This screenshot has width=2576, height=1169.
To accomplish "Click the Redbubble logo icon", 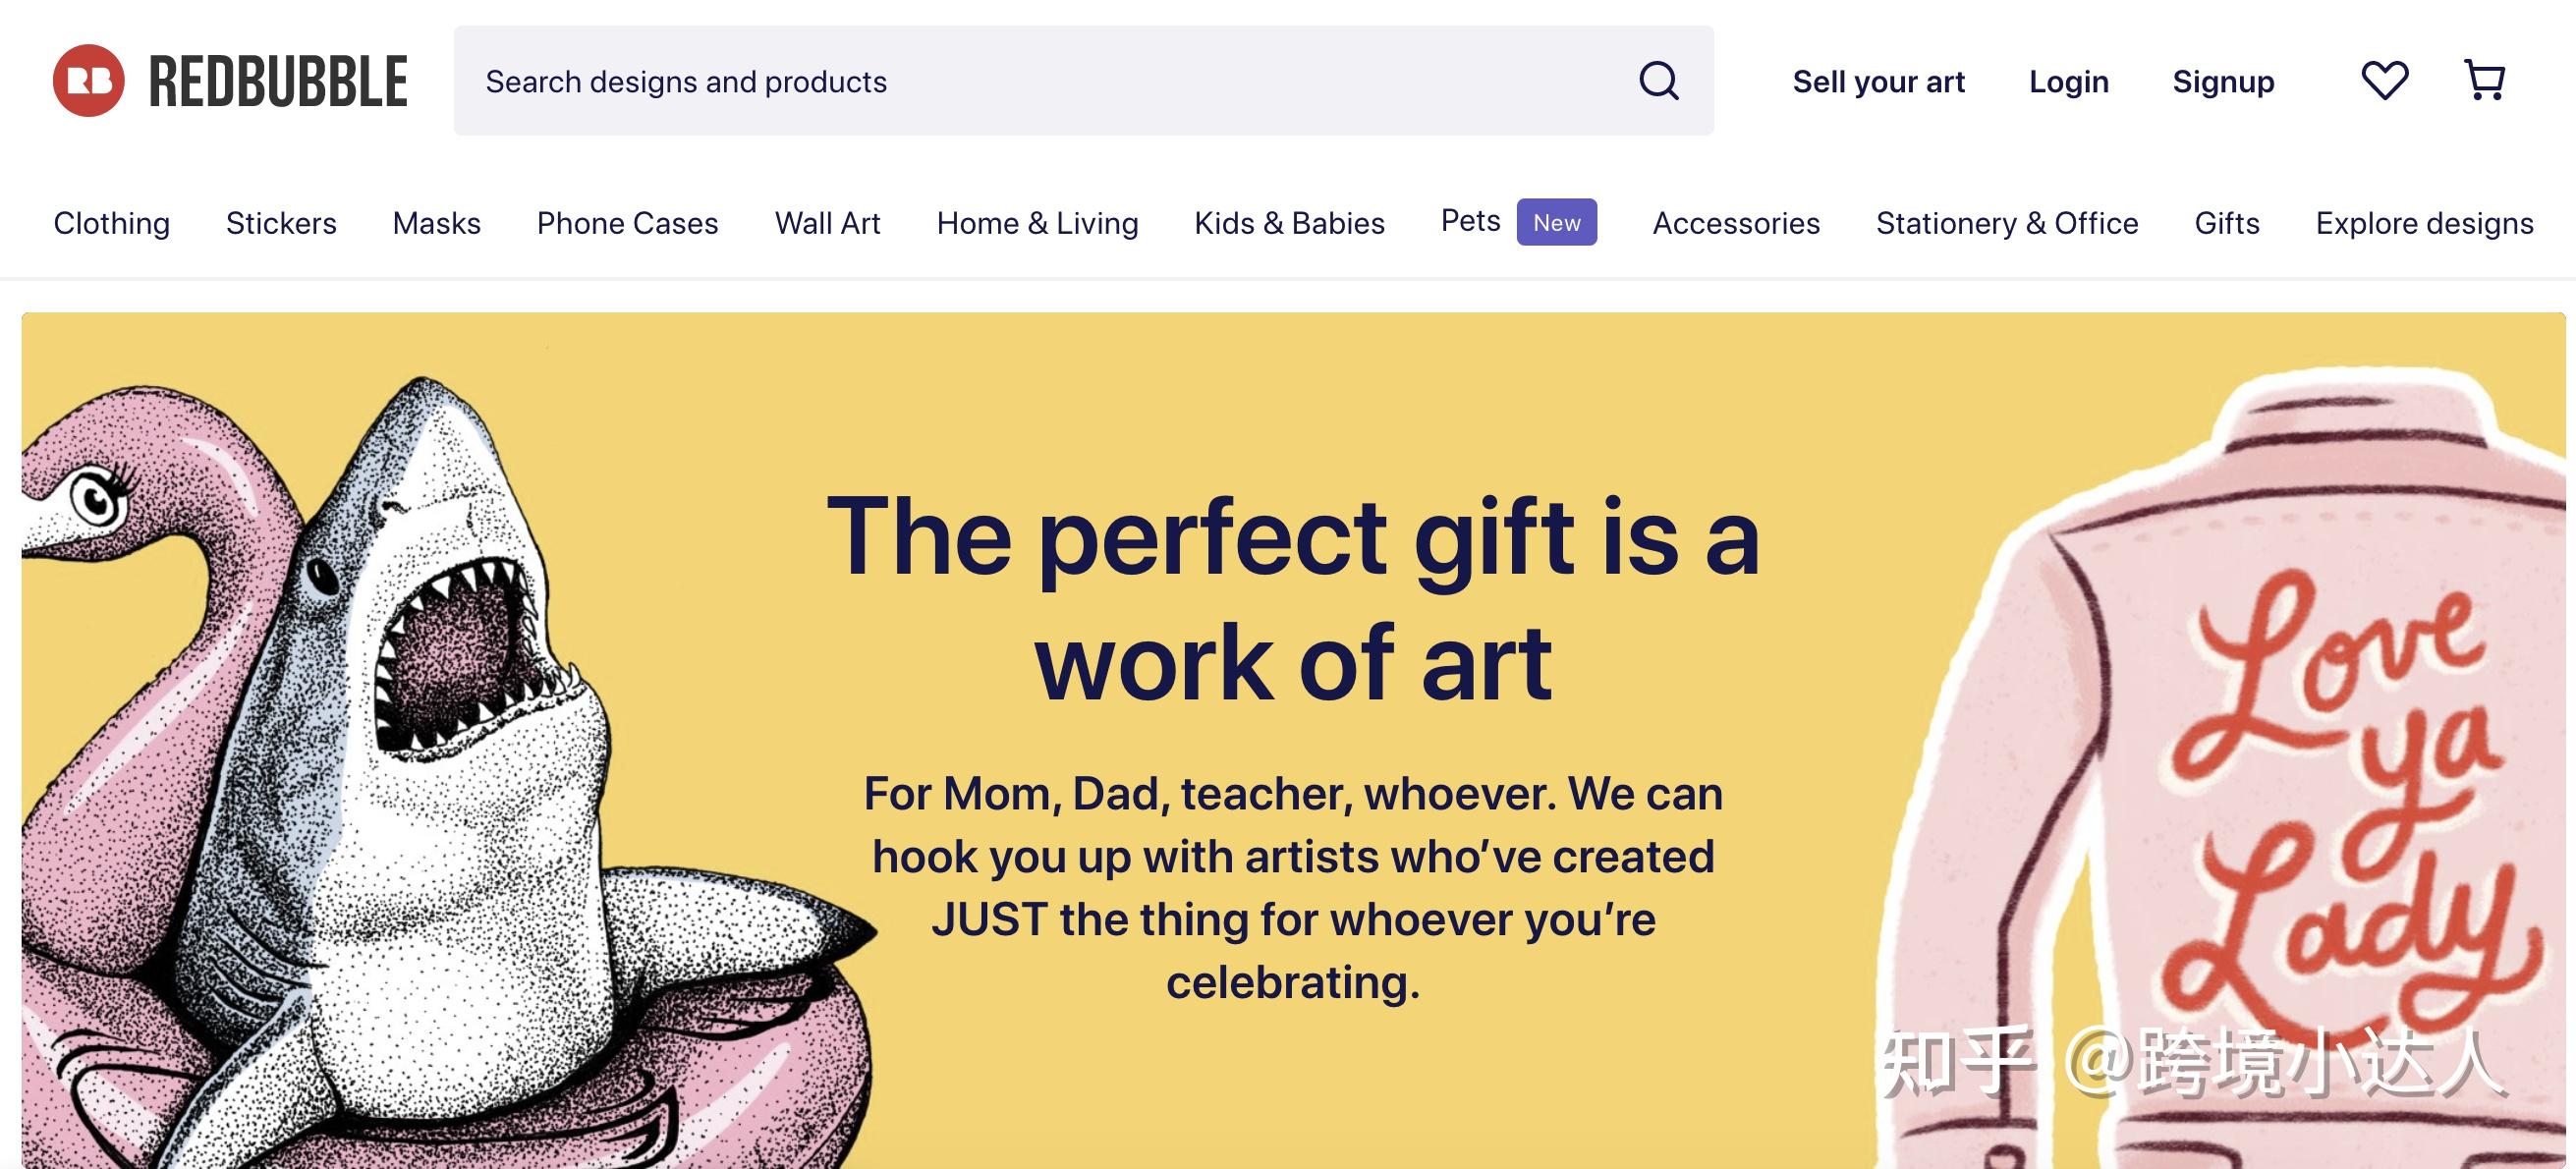I will click(88, 81).
